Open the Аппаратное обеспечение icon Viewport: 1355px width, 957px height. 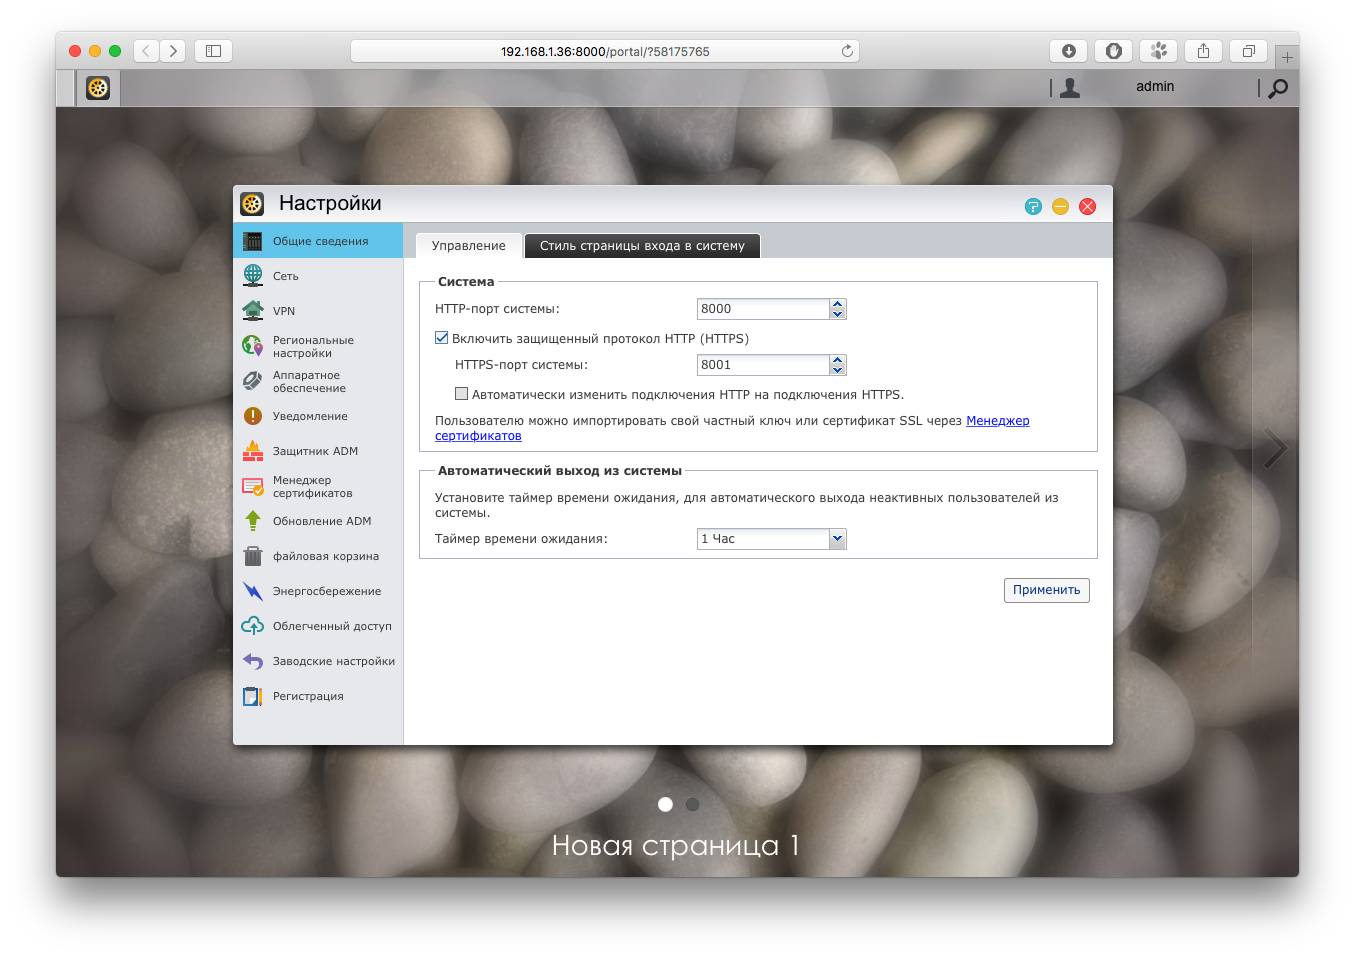253,381
